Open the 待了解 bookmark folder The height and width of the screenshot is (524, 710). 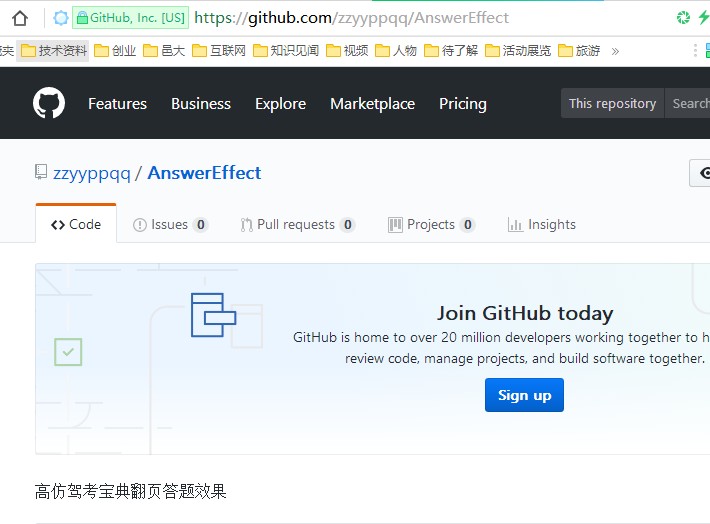click(451, 51)
